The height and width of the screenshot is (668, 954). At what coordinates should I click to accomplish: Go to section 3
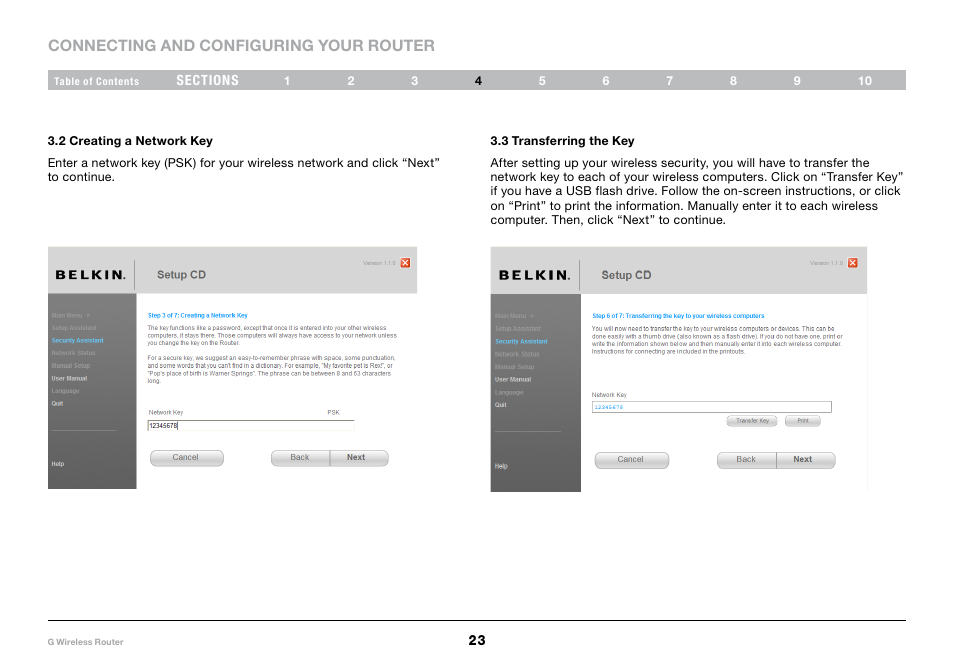pos(414,81)
